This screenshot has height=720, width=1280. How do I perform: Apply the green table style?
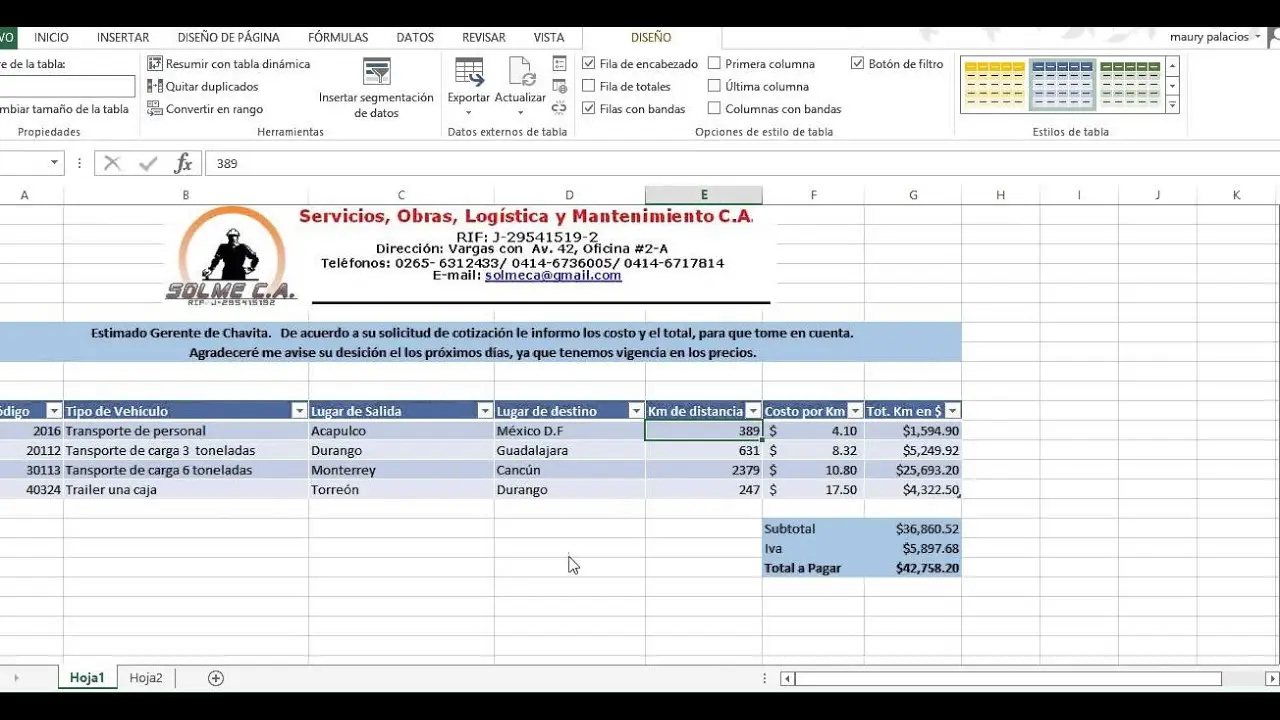[1130, 85]
